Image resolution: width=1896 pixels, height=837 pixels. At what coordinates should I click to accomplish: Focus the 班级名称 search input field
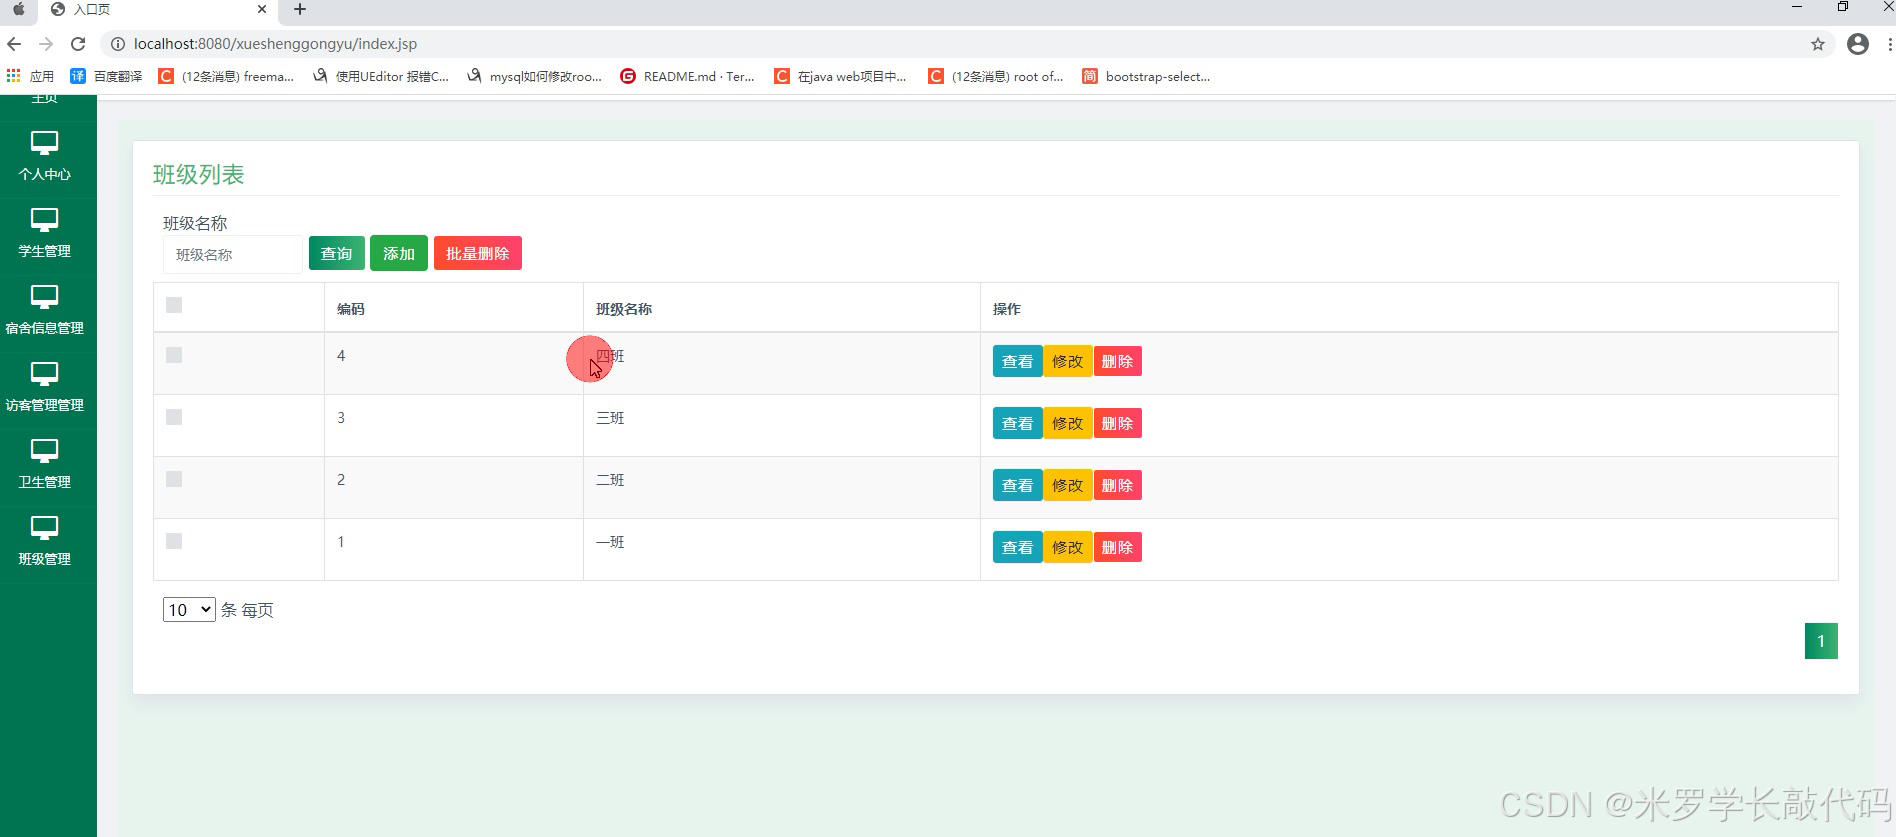click(233, 254)
